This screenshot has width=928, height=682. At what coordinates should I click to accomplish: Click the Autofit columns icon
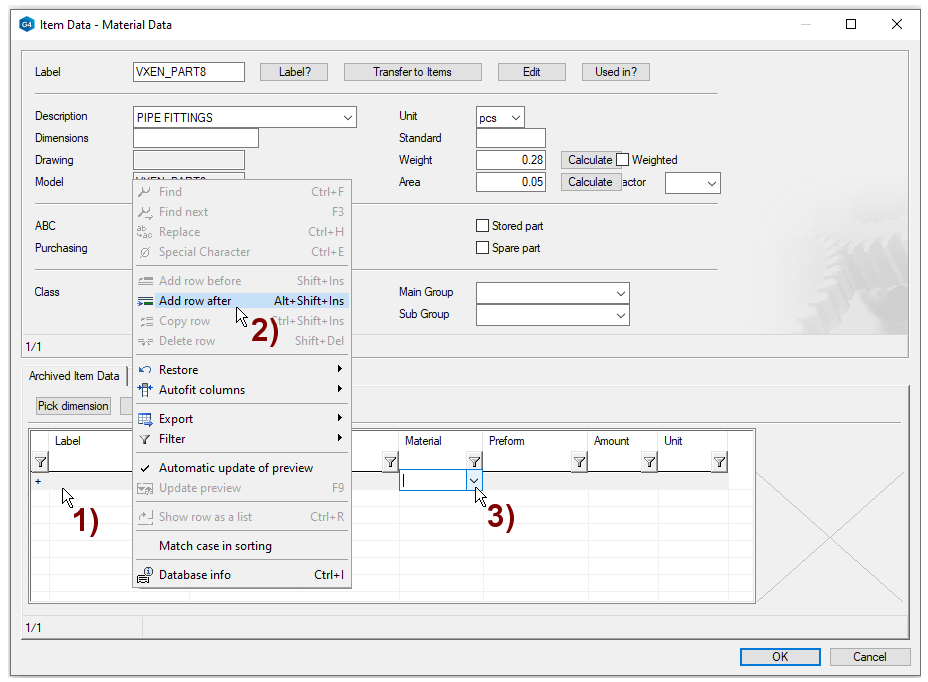point(144,390)
